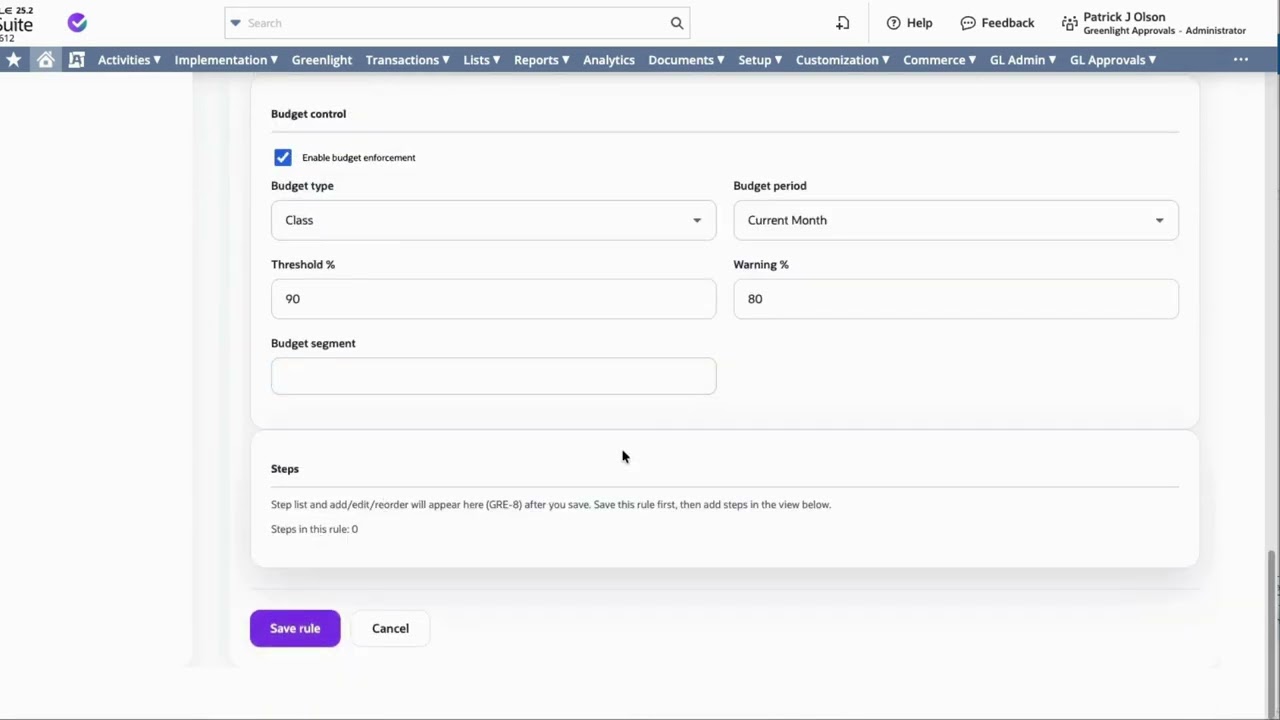Image resolution: width=1280 pixels, height=720 pixels.
Task: Open the Analytics tab
Action: pyautogui.click(x=609, y=60)
